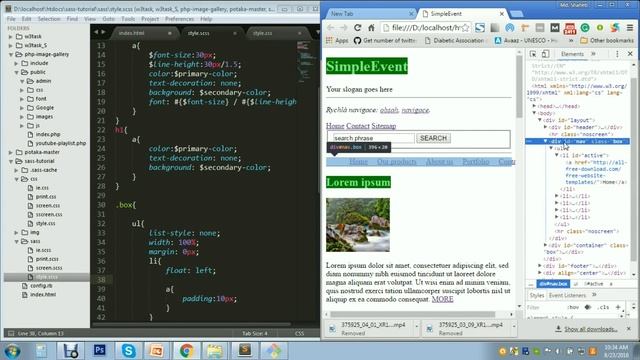Reload the page in Chrome

(358, 27)
